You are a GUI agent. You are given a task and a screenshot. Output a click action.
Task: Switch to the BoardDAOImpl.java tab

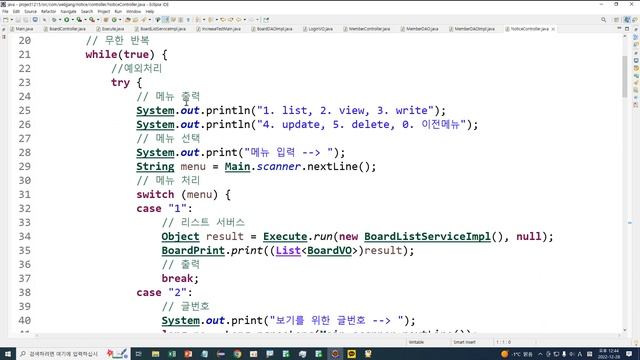(271, 29)
